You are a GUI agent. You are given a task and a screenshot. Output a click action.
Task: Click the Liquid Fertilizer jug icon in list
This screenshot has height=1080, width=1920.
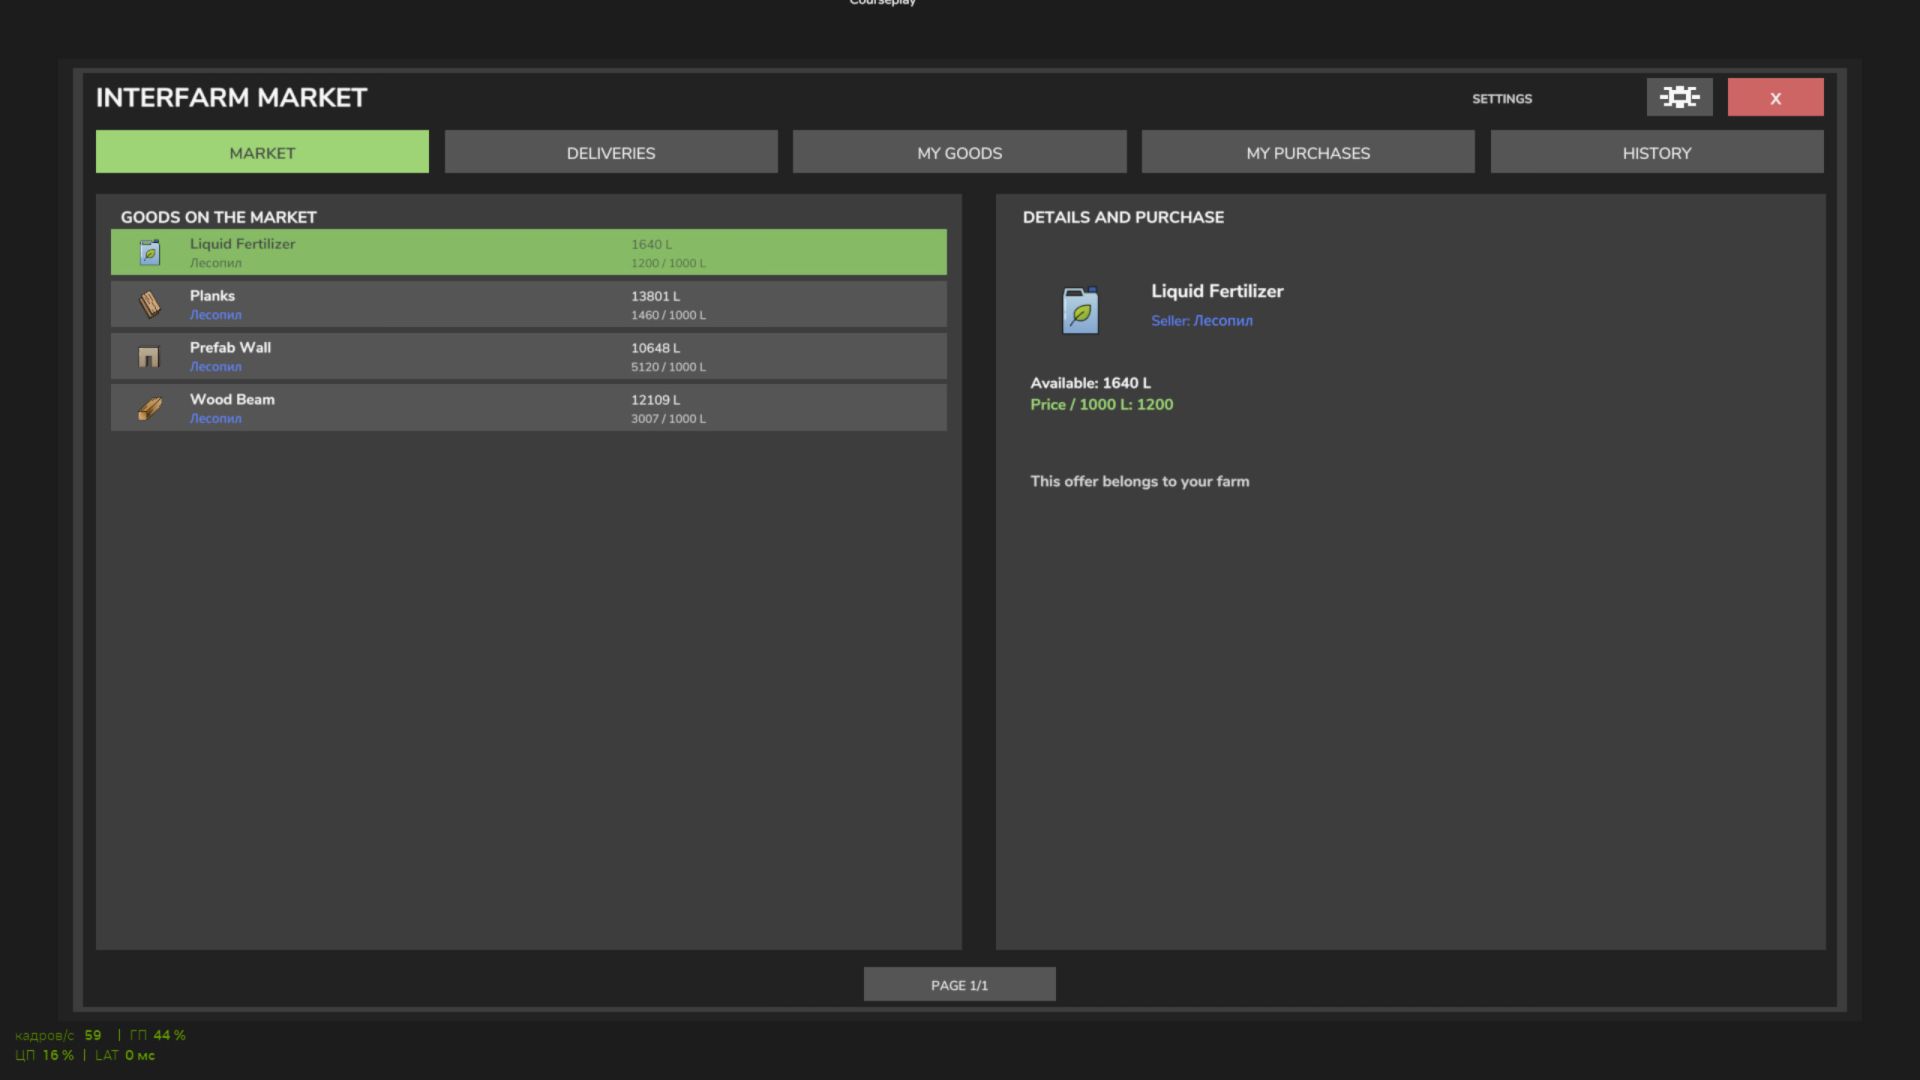click(x=149, y=253)
